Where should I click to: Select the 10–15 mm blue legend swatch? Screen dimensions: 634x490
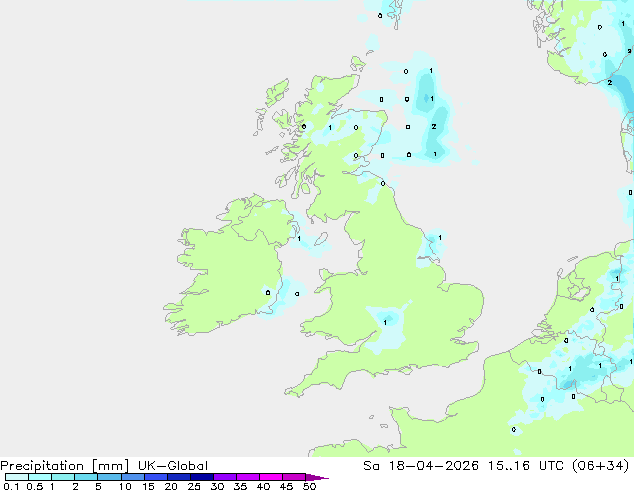(133, 477)
